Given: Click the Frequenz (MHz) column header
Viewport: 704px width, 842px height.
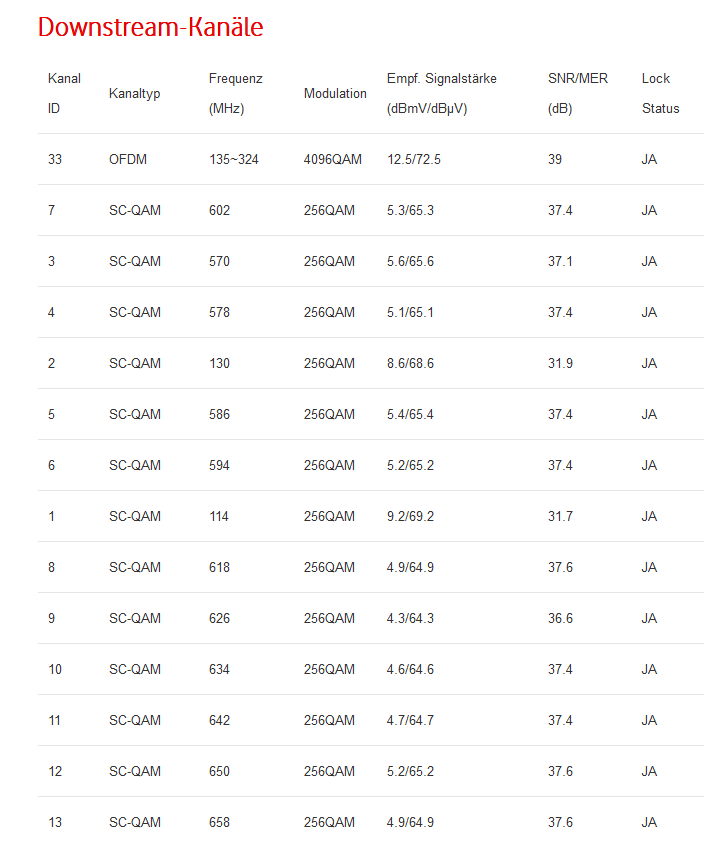Looking at the screenshot, I should (x=236, y=93).
